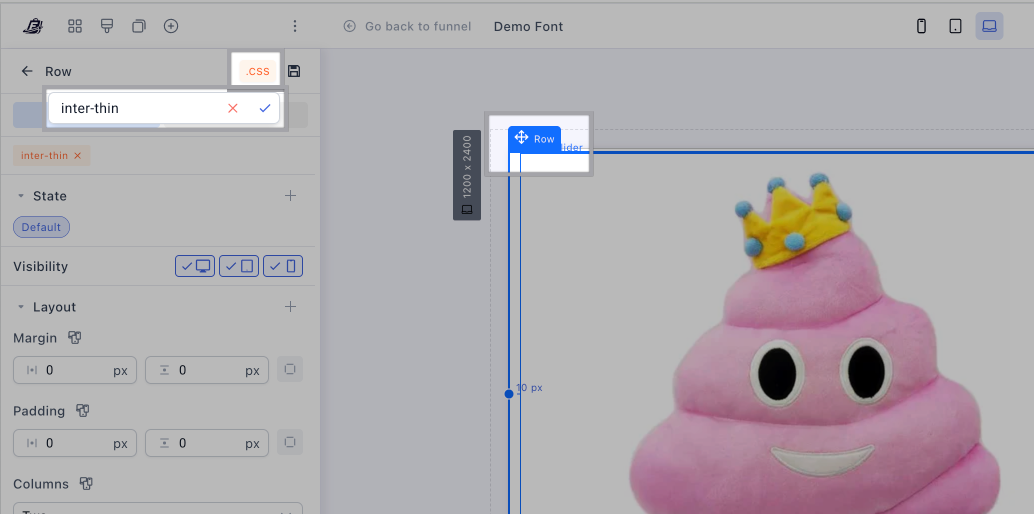The height and width of the screenshot is (514, 1034).
Task: Switch to tablet device preview
Action: tap(955, 26)
